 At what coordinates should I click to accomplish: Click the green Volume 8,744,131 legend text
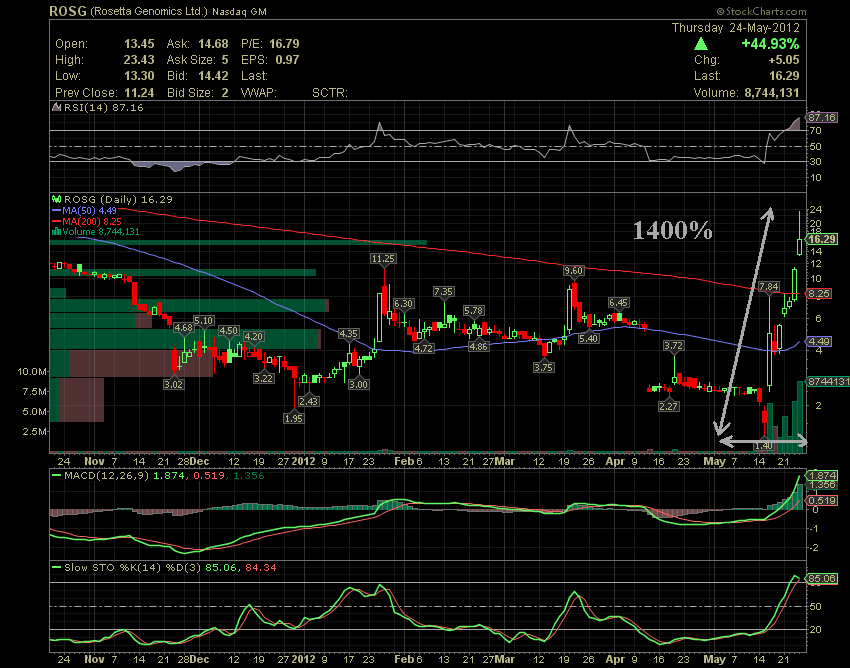[101, 232]
